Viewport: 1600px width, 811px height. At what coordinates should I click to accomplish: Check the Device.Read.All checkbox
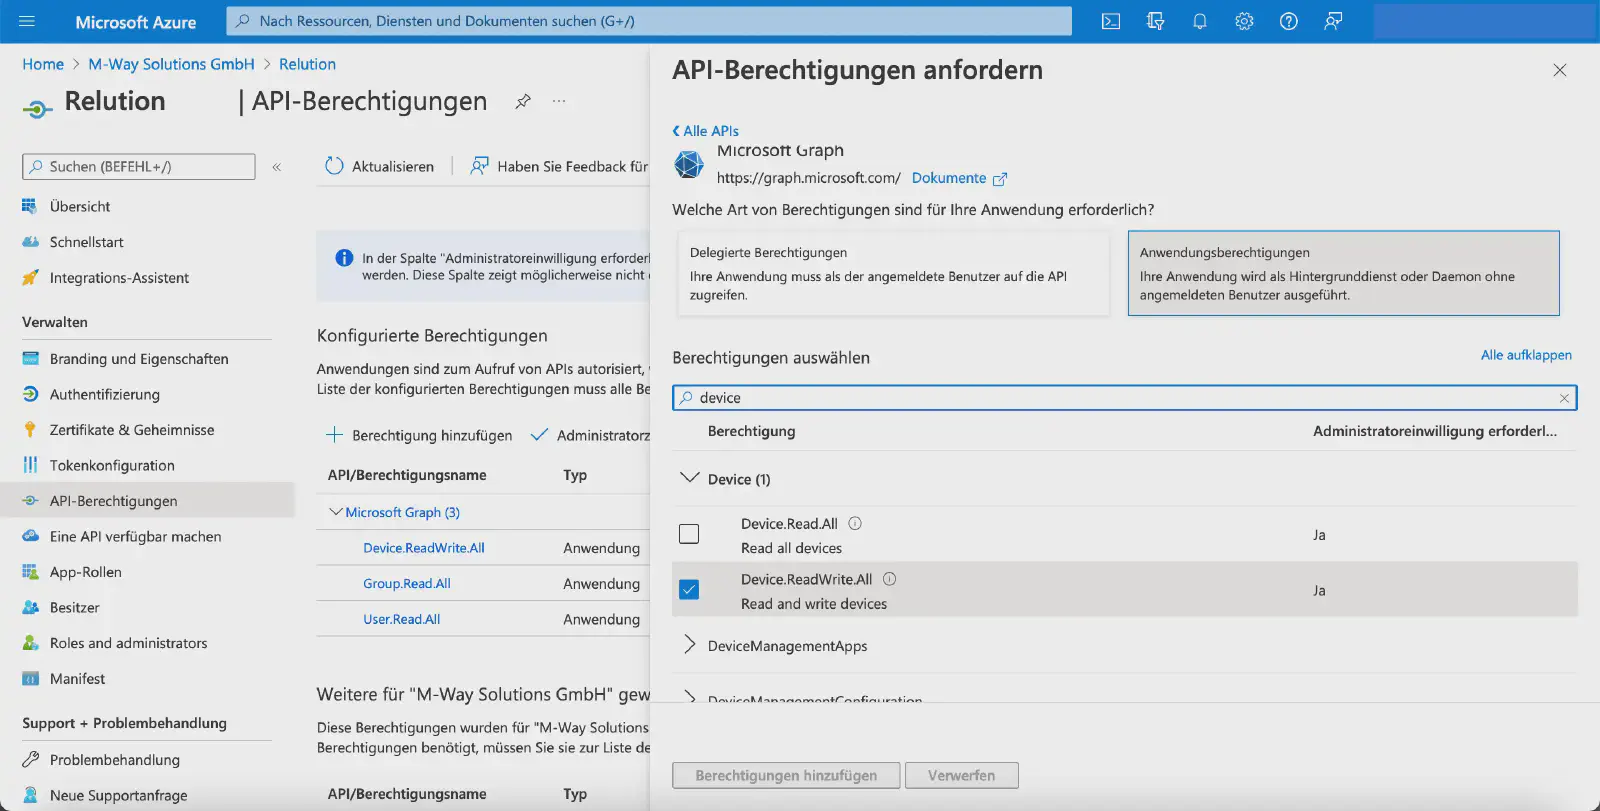689,534
